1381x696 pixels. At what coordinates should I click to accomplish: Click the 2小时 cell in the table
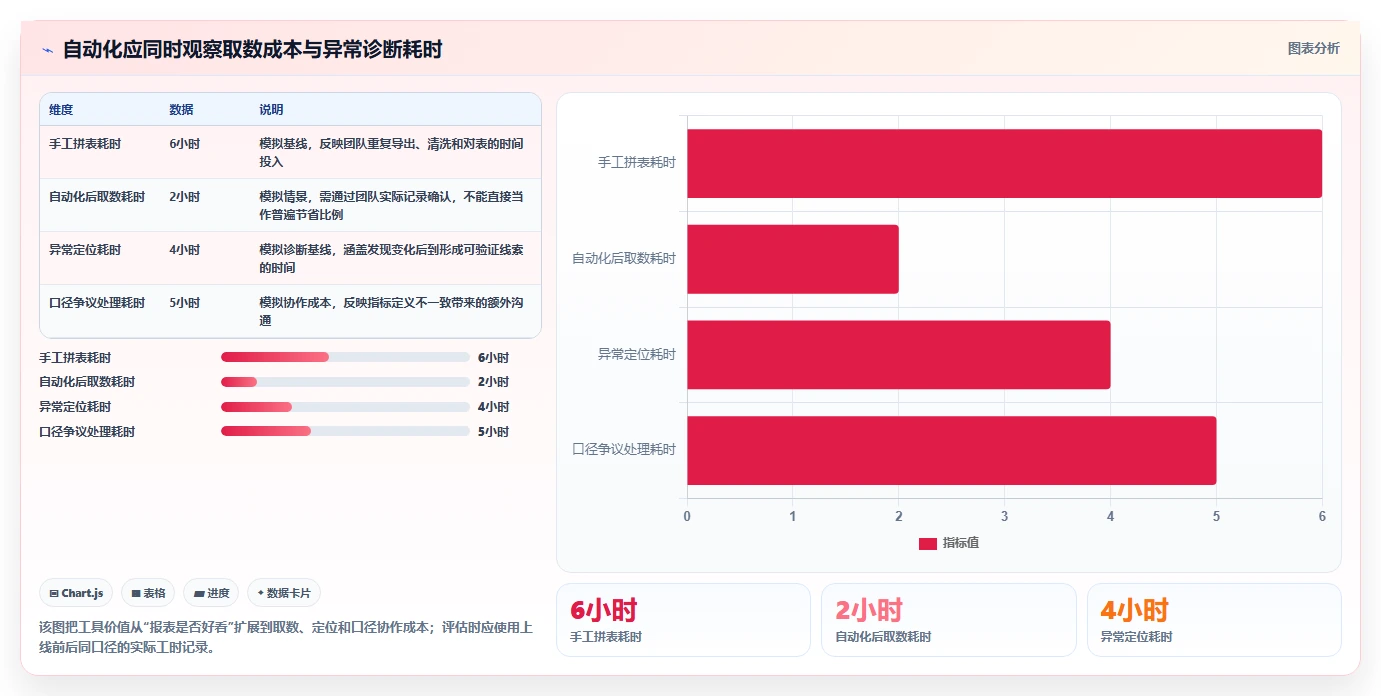tap(185, 197)
